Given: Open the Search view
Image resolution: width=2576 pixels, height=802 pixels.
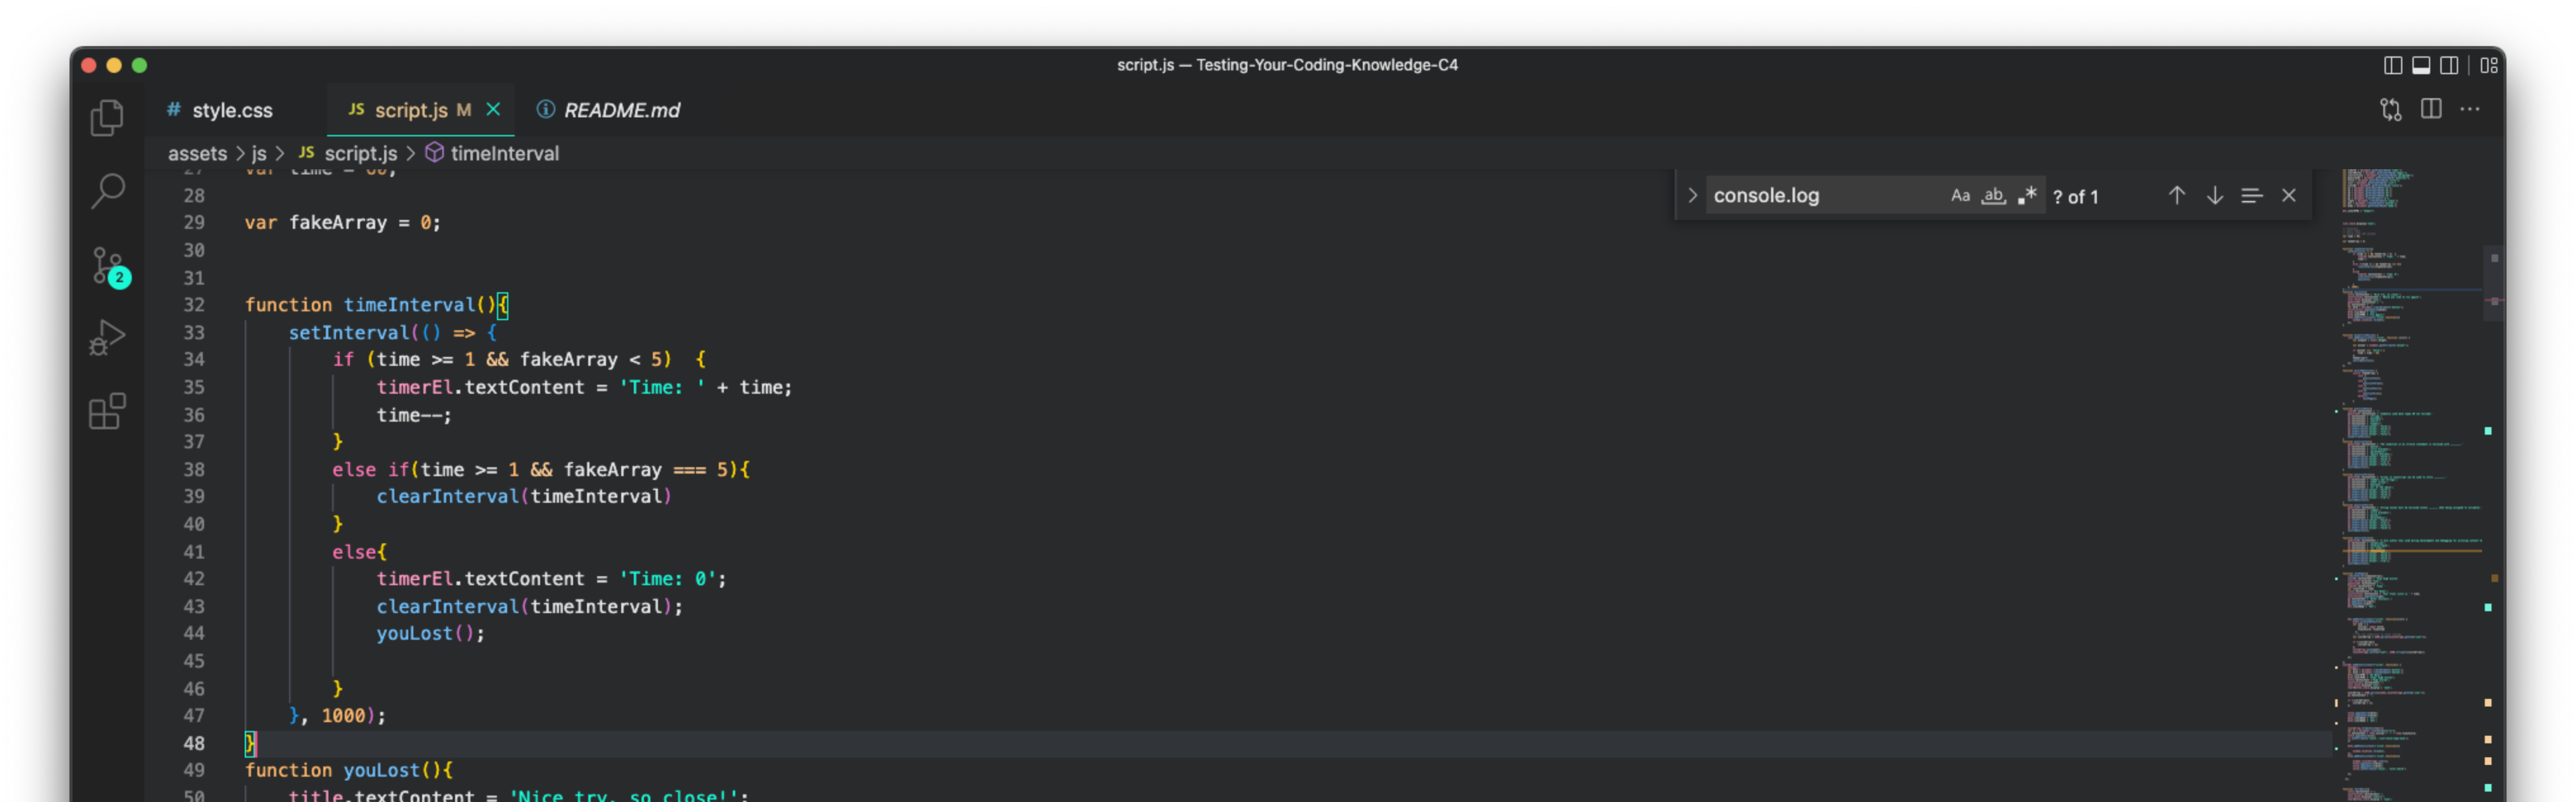Looking at the screenshot, I should (107, 190).
